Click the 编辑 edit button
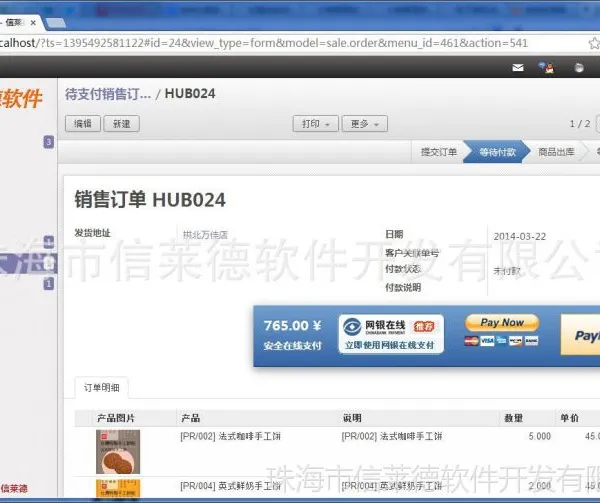 (x=83, y=124)
